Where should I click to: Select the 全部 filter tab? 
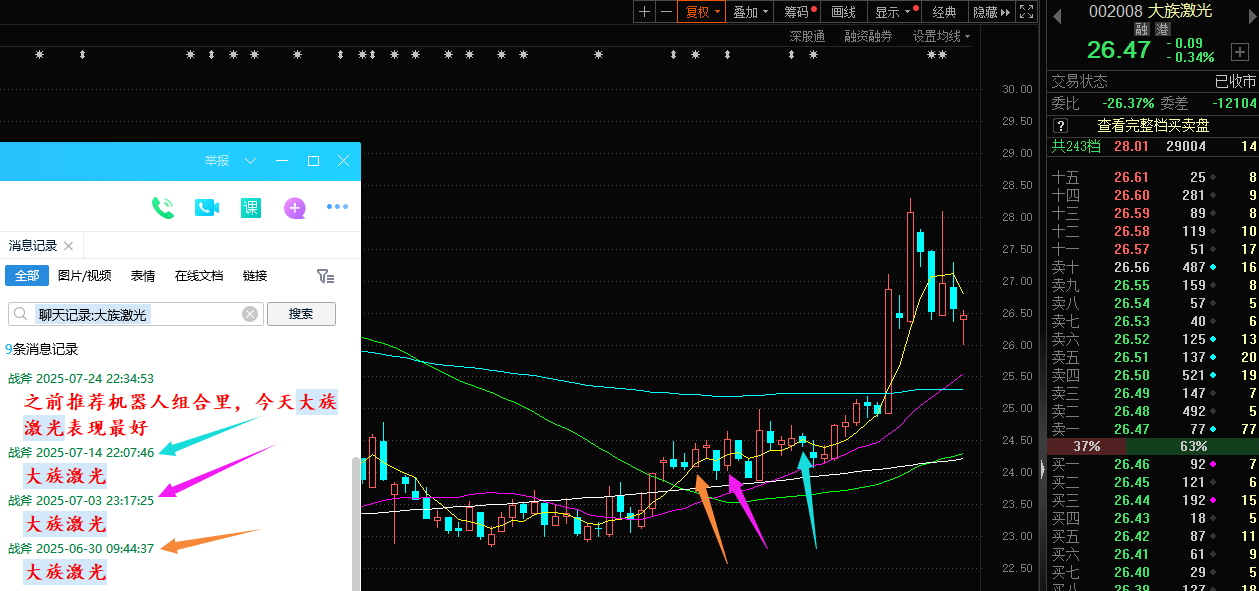[27, 276]
